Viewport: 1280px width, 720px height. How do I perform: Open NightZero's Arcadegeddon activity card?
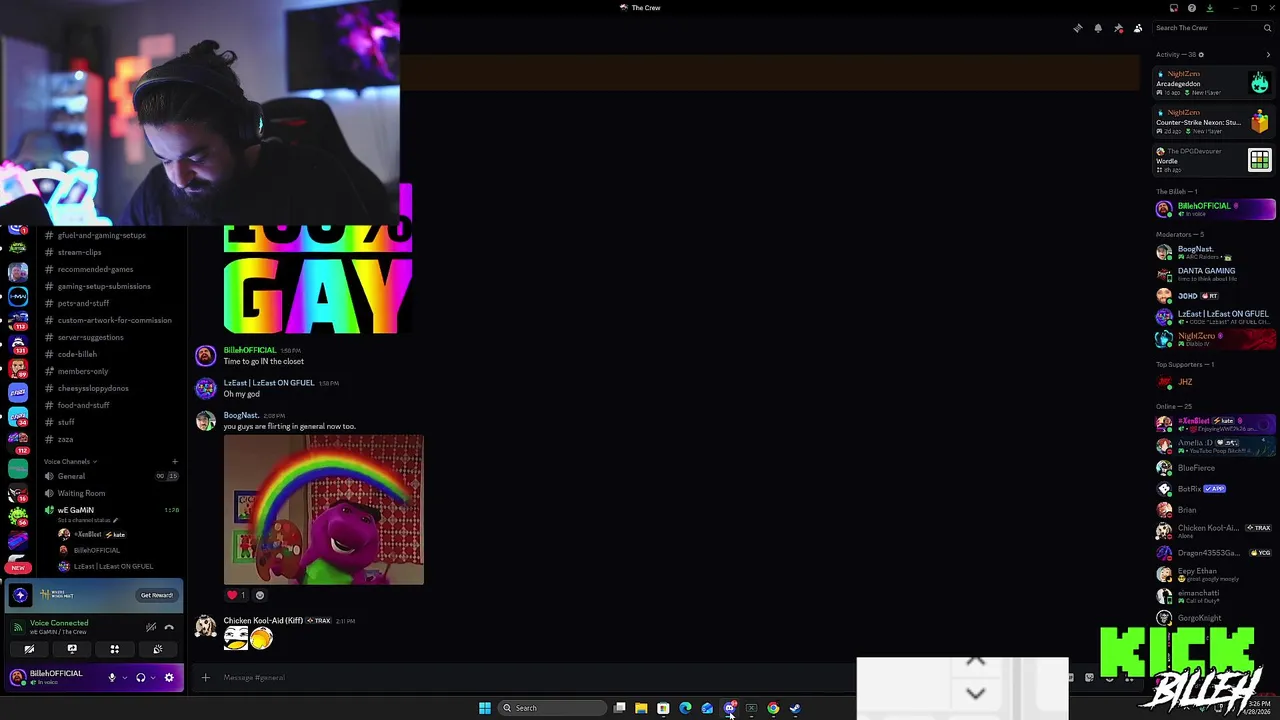(x=1214, y=83)
